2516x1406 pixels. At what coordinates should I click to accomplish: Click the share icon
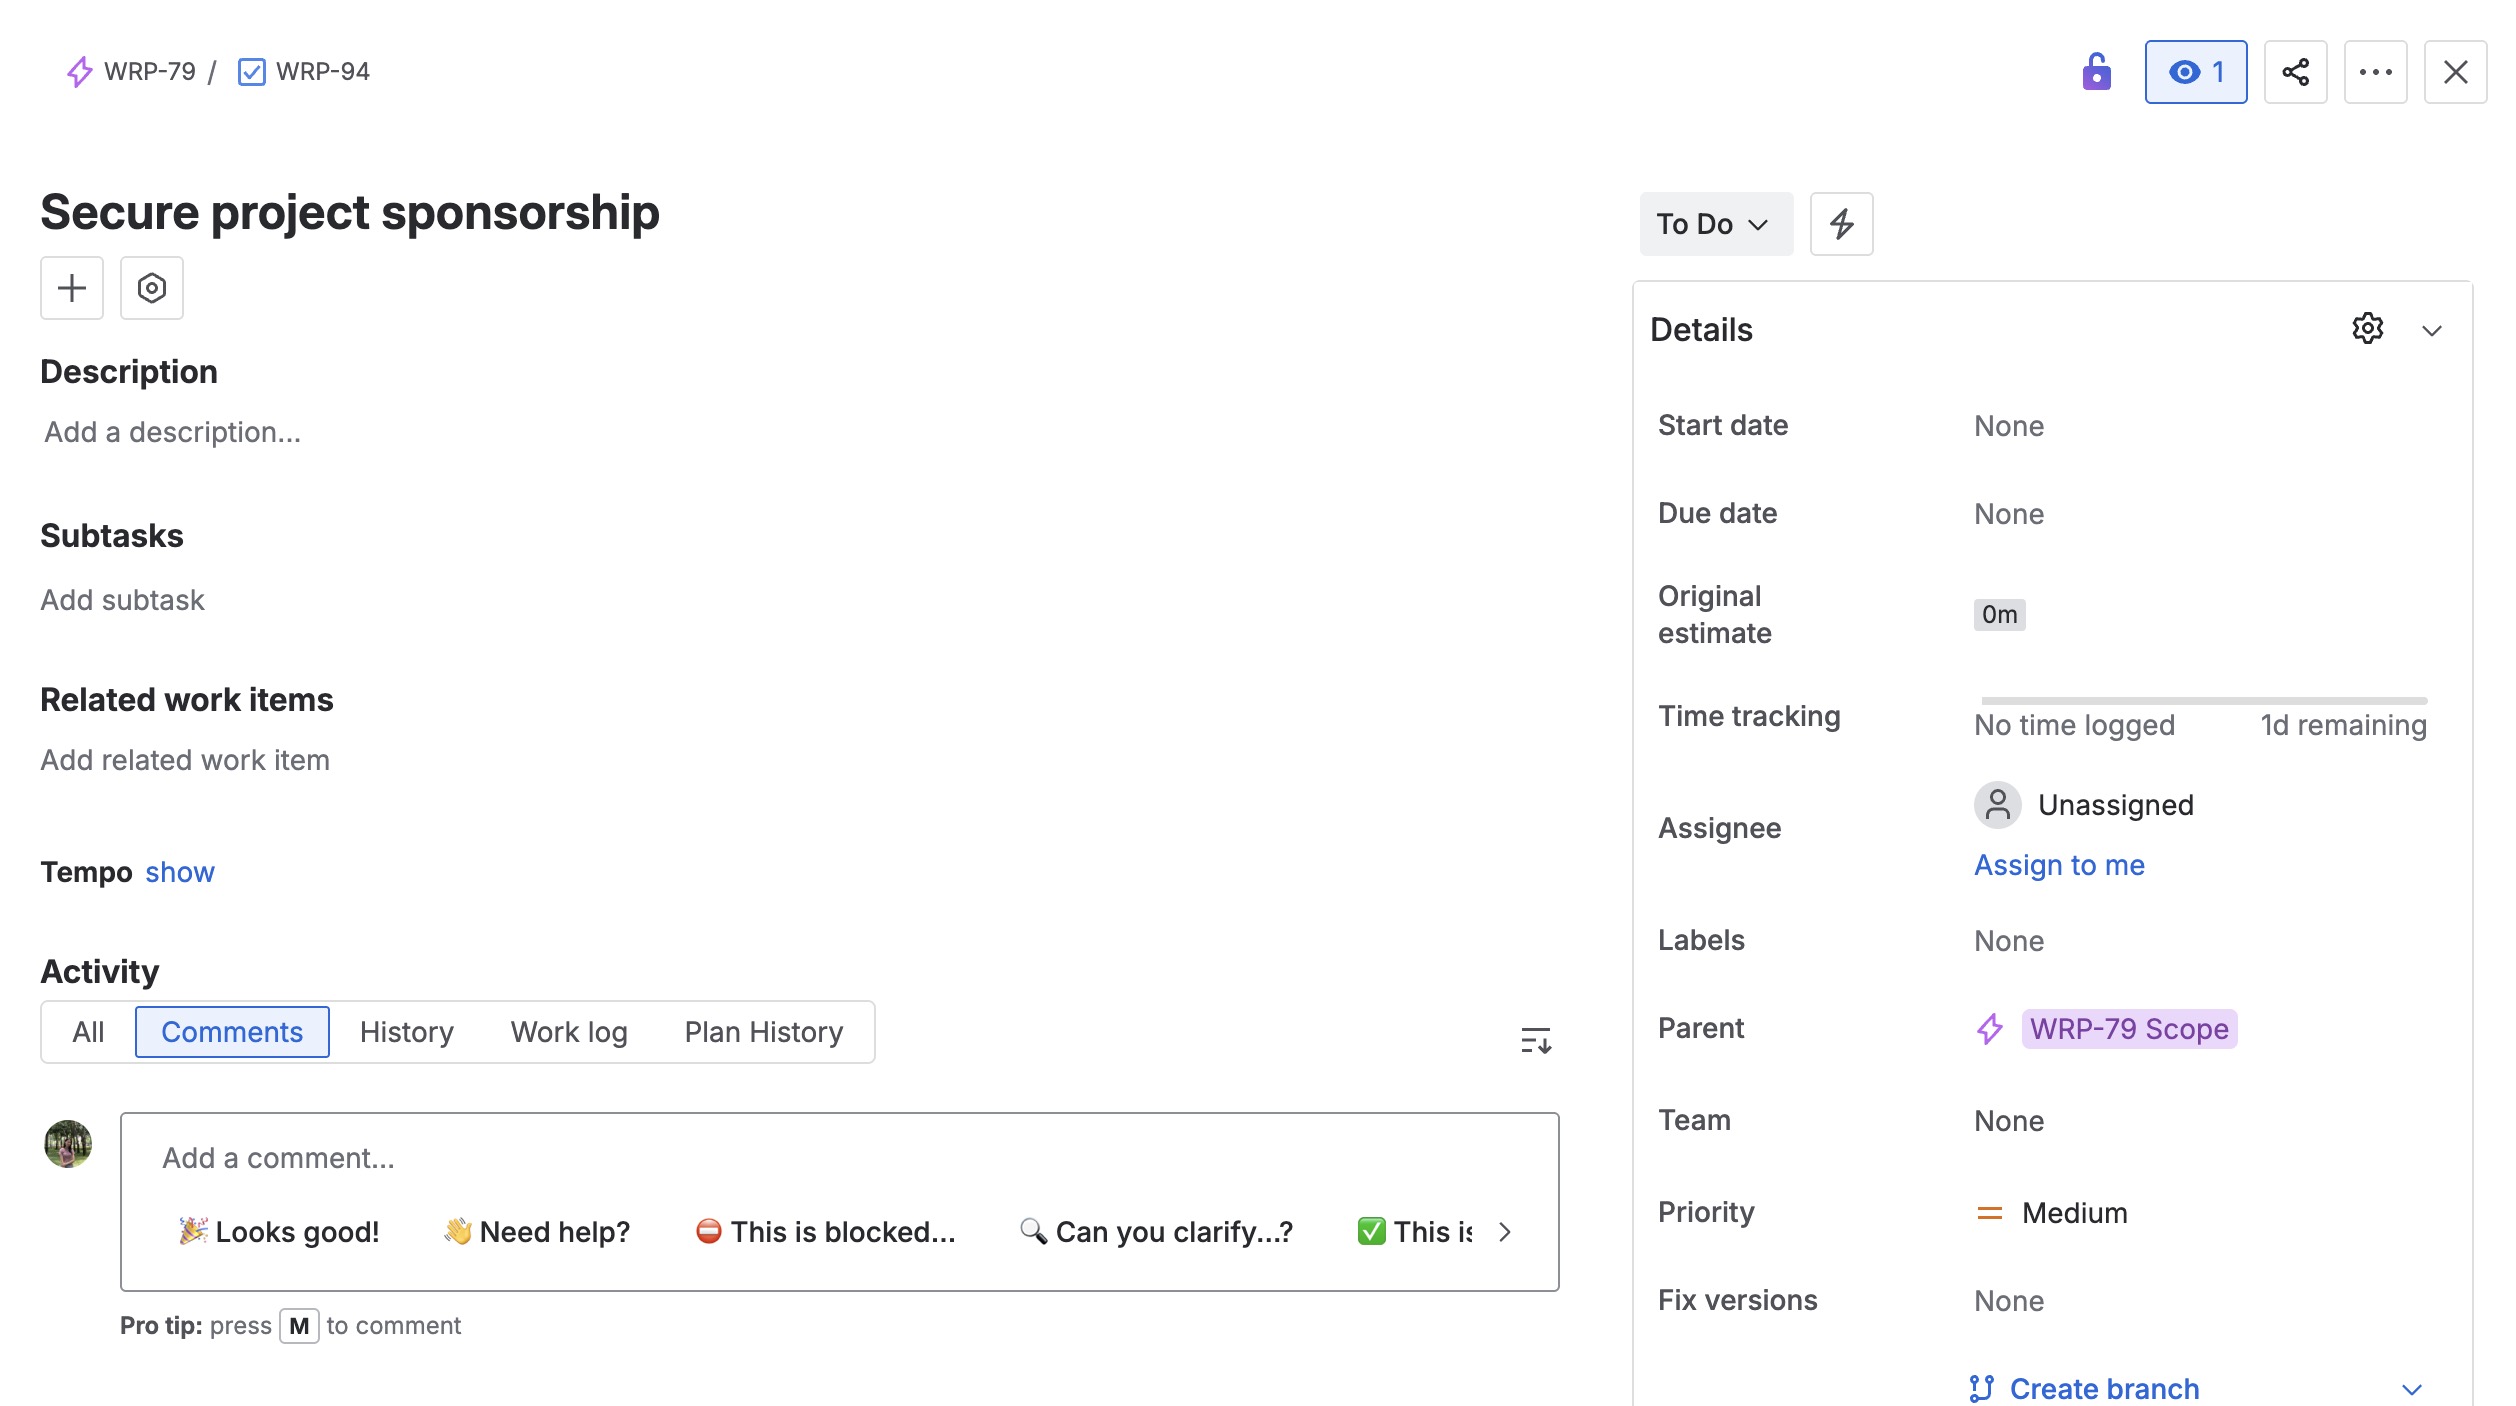point(2295,72)
